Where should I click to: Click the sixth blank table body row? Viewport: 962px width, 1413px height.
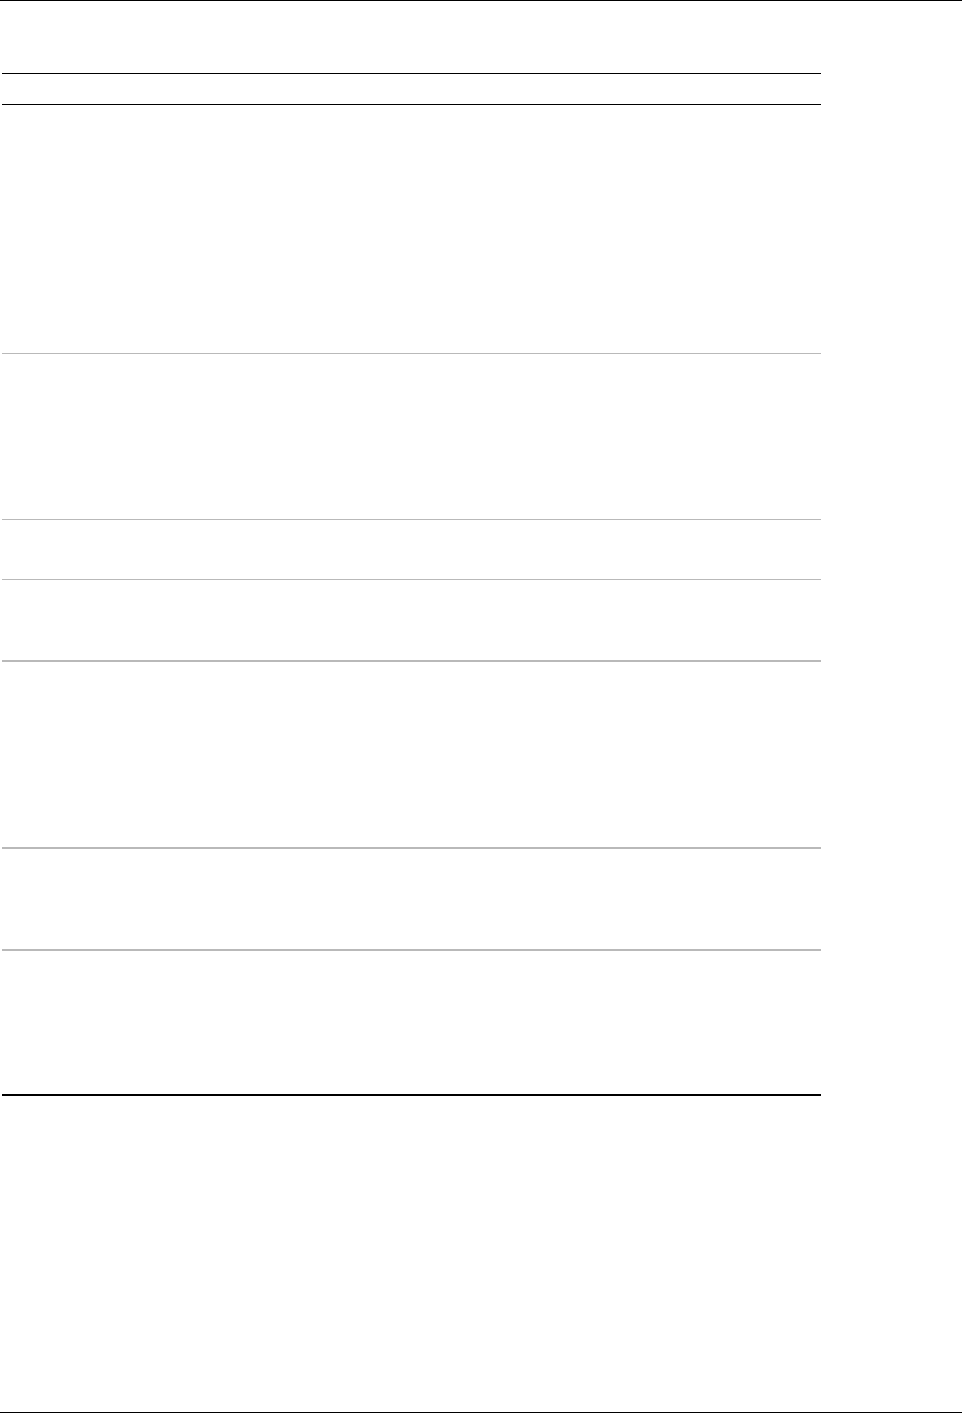coord(410,899)
